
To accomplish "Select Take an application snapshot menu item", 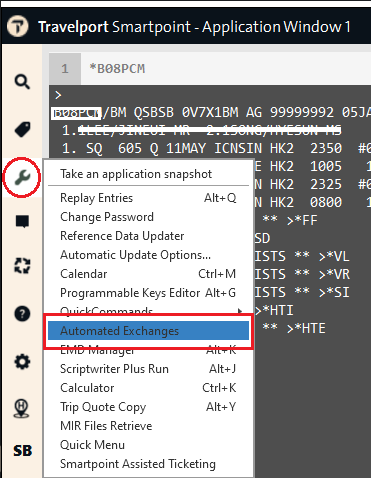I will click(148, 174).
